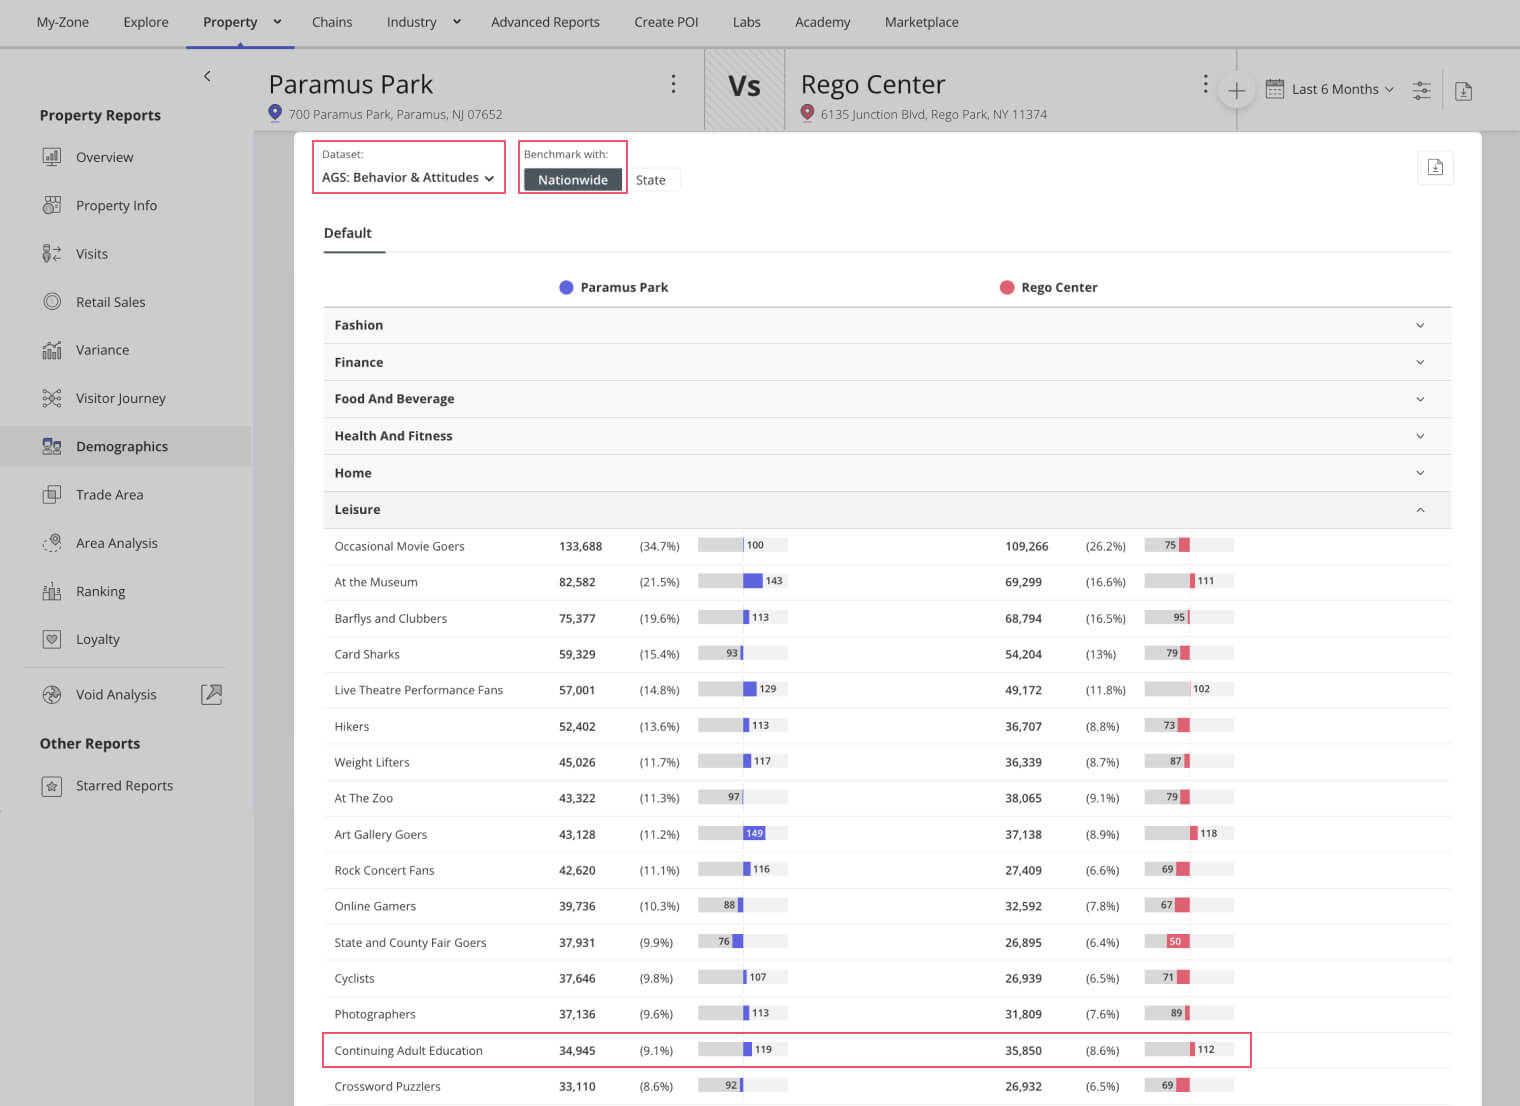Click the Area Analysis icon
Image resolution: width=1520 pixels, height=1106 pixels.
[x=52, y=542]
